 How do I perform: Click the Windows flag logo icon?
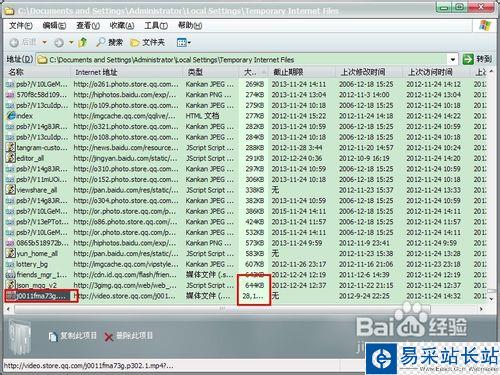click(485, 25)
